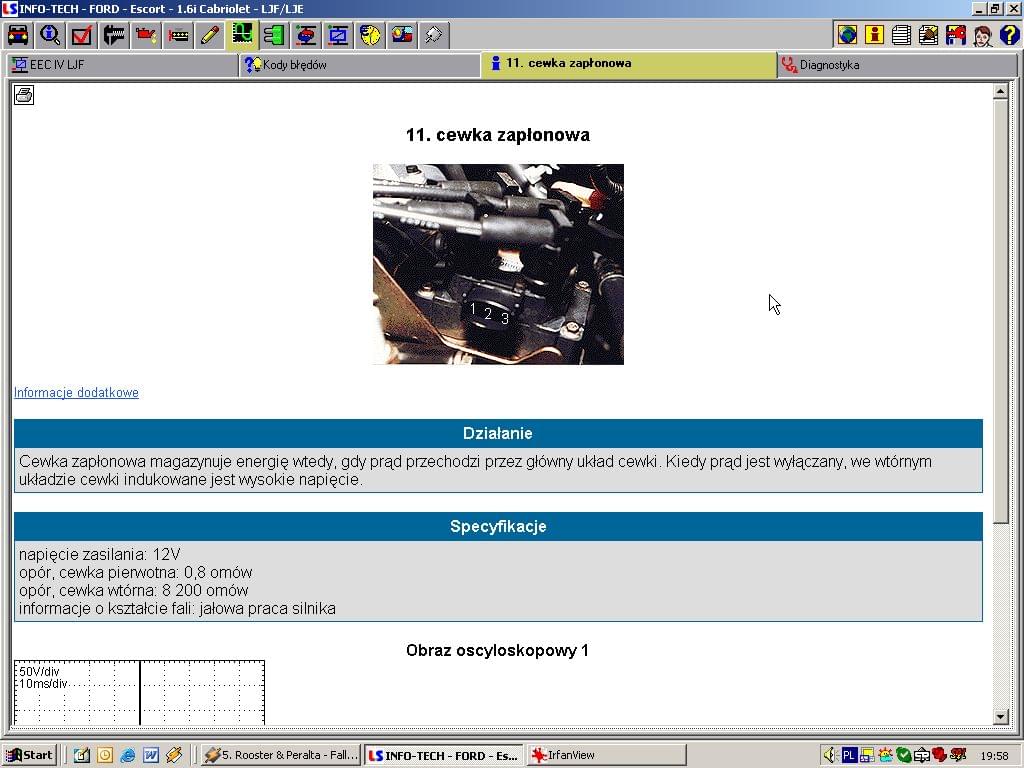The image size is (1024, 768).
Task: Click the documents with notes edit icon
Action: click(928, 35)
